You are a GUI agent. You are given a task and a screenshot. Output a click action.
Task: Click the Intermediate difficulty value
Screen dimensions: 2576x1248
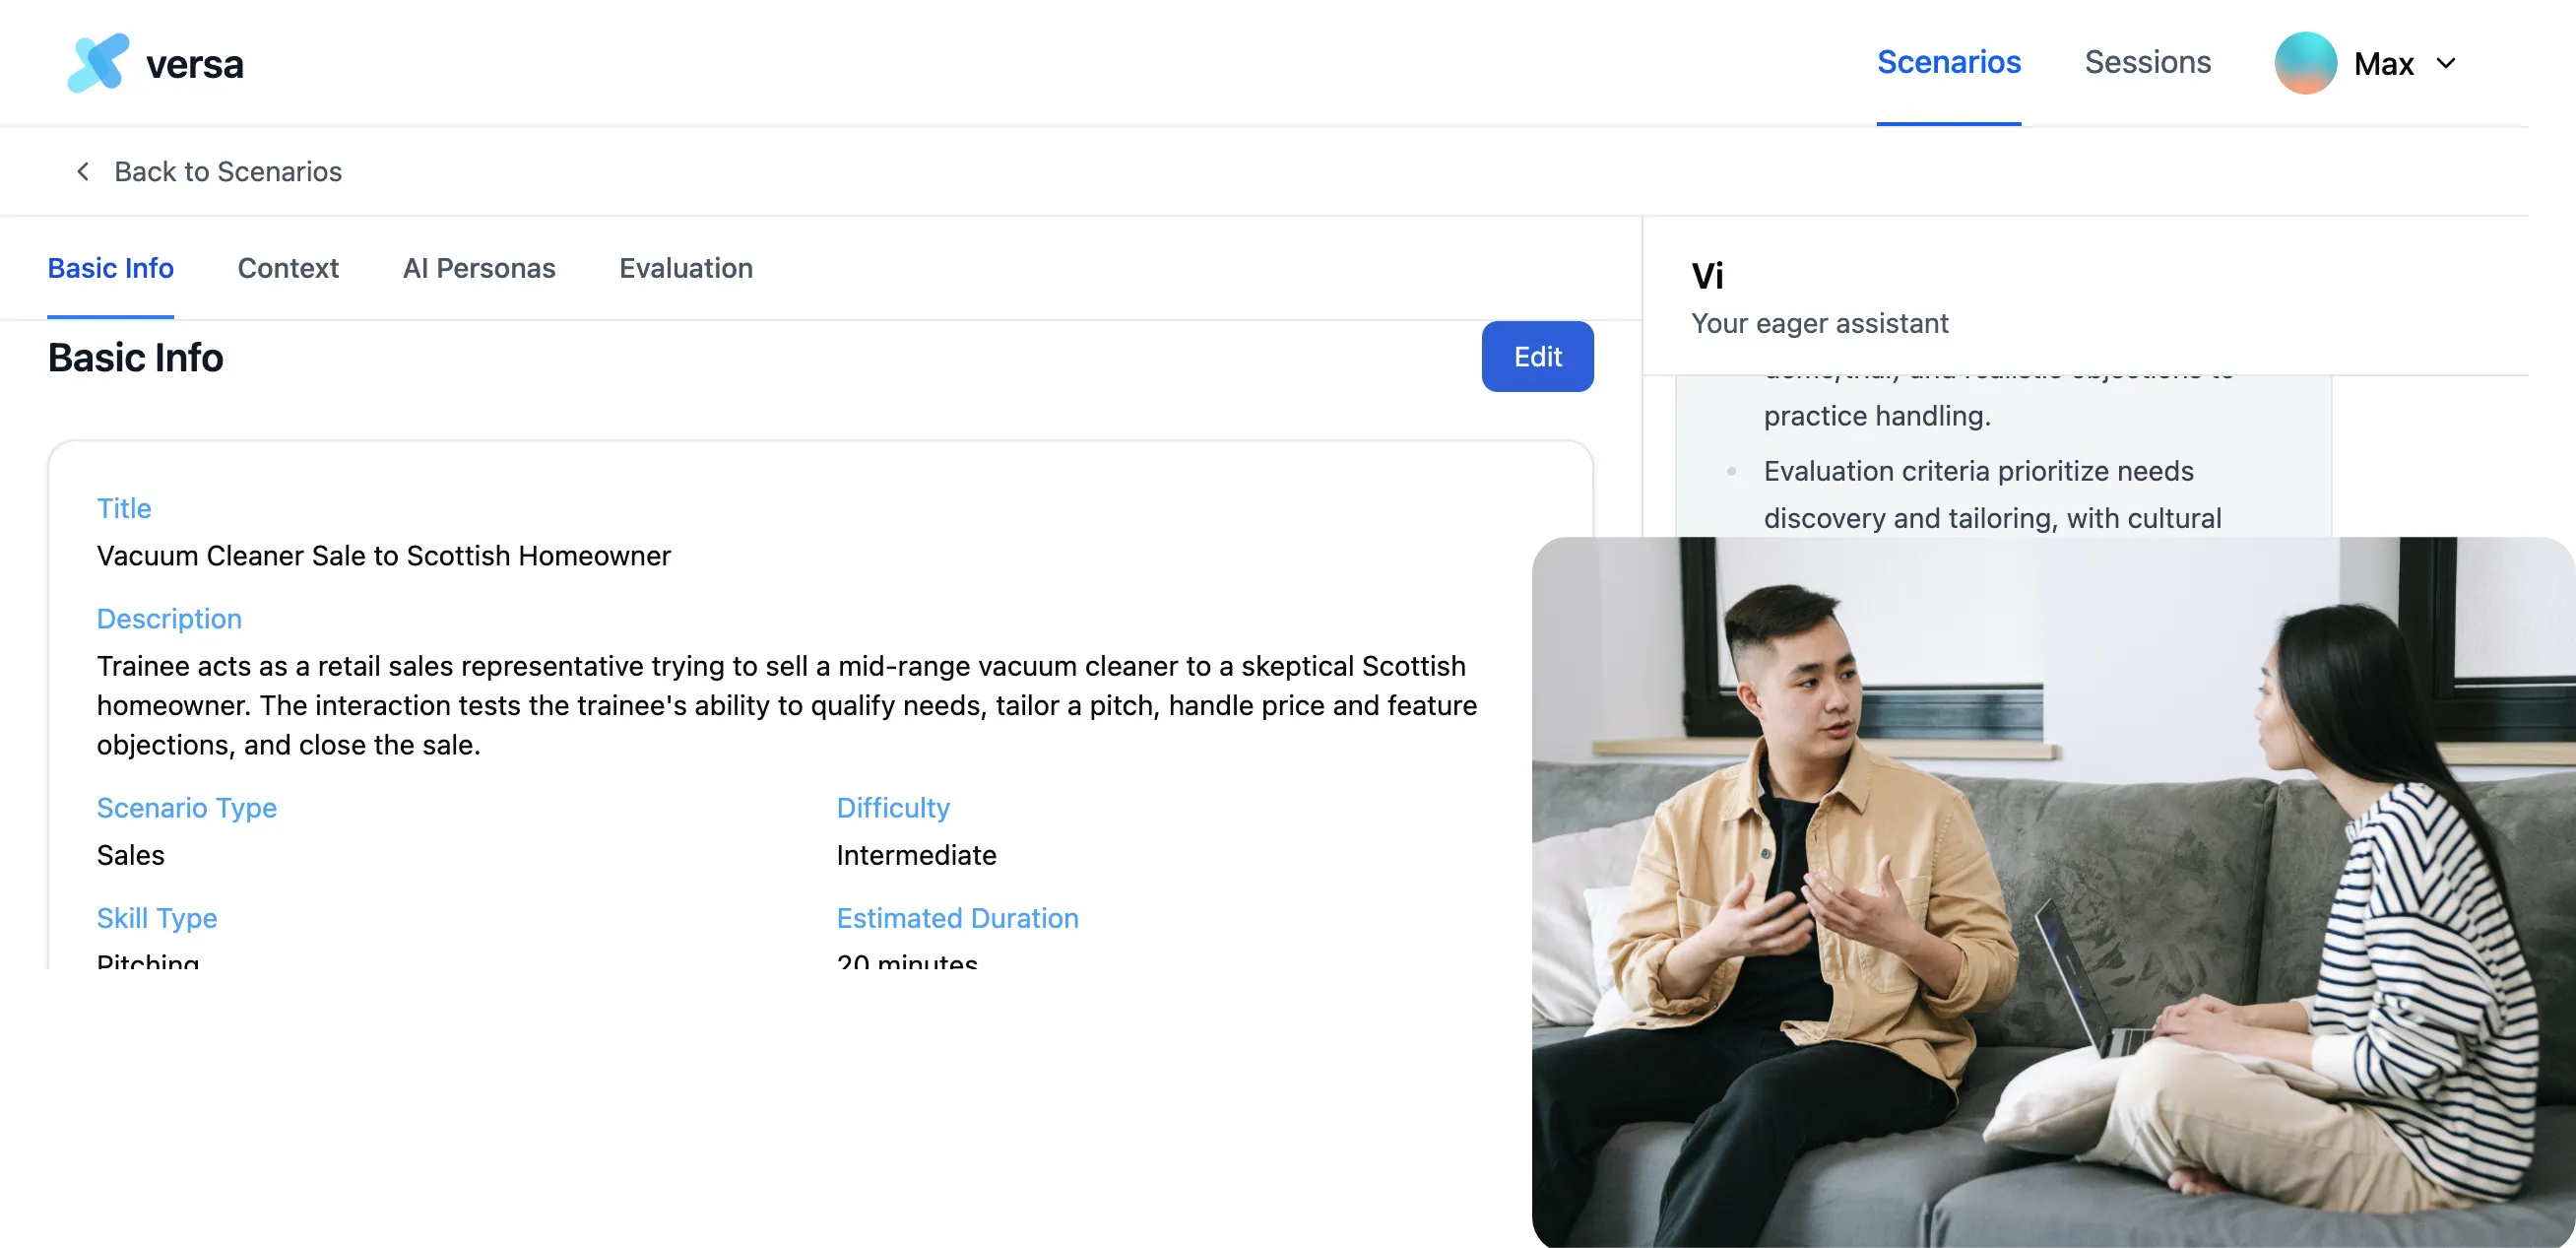pyautogui.click(x=916, y=855)
